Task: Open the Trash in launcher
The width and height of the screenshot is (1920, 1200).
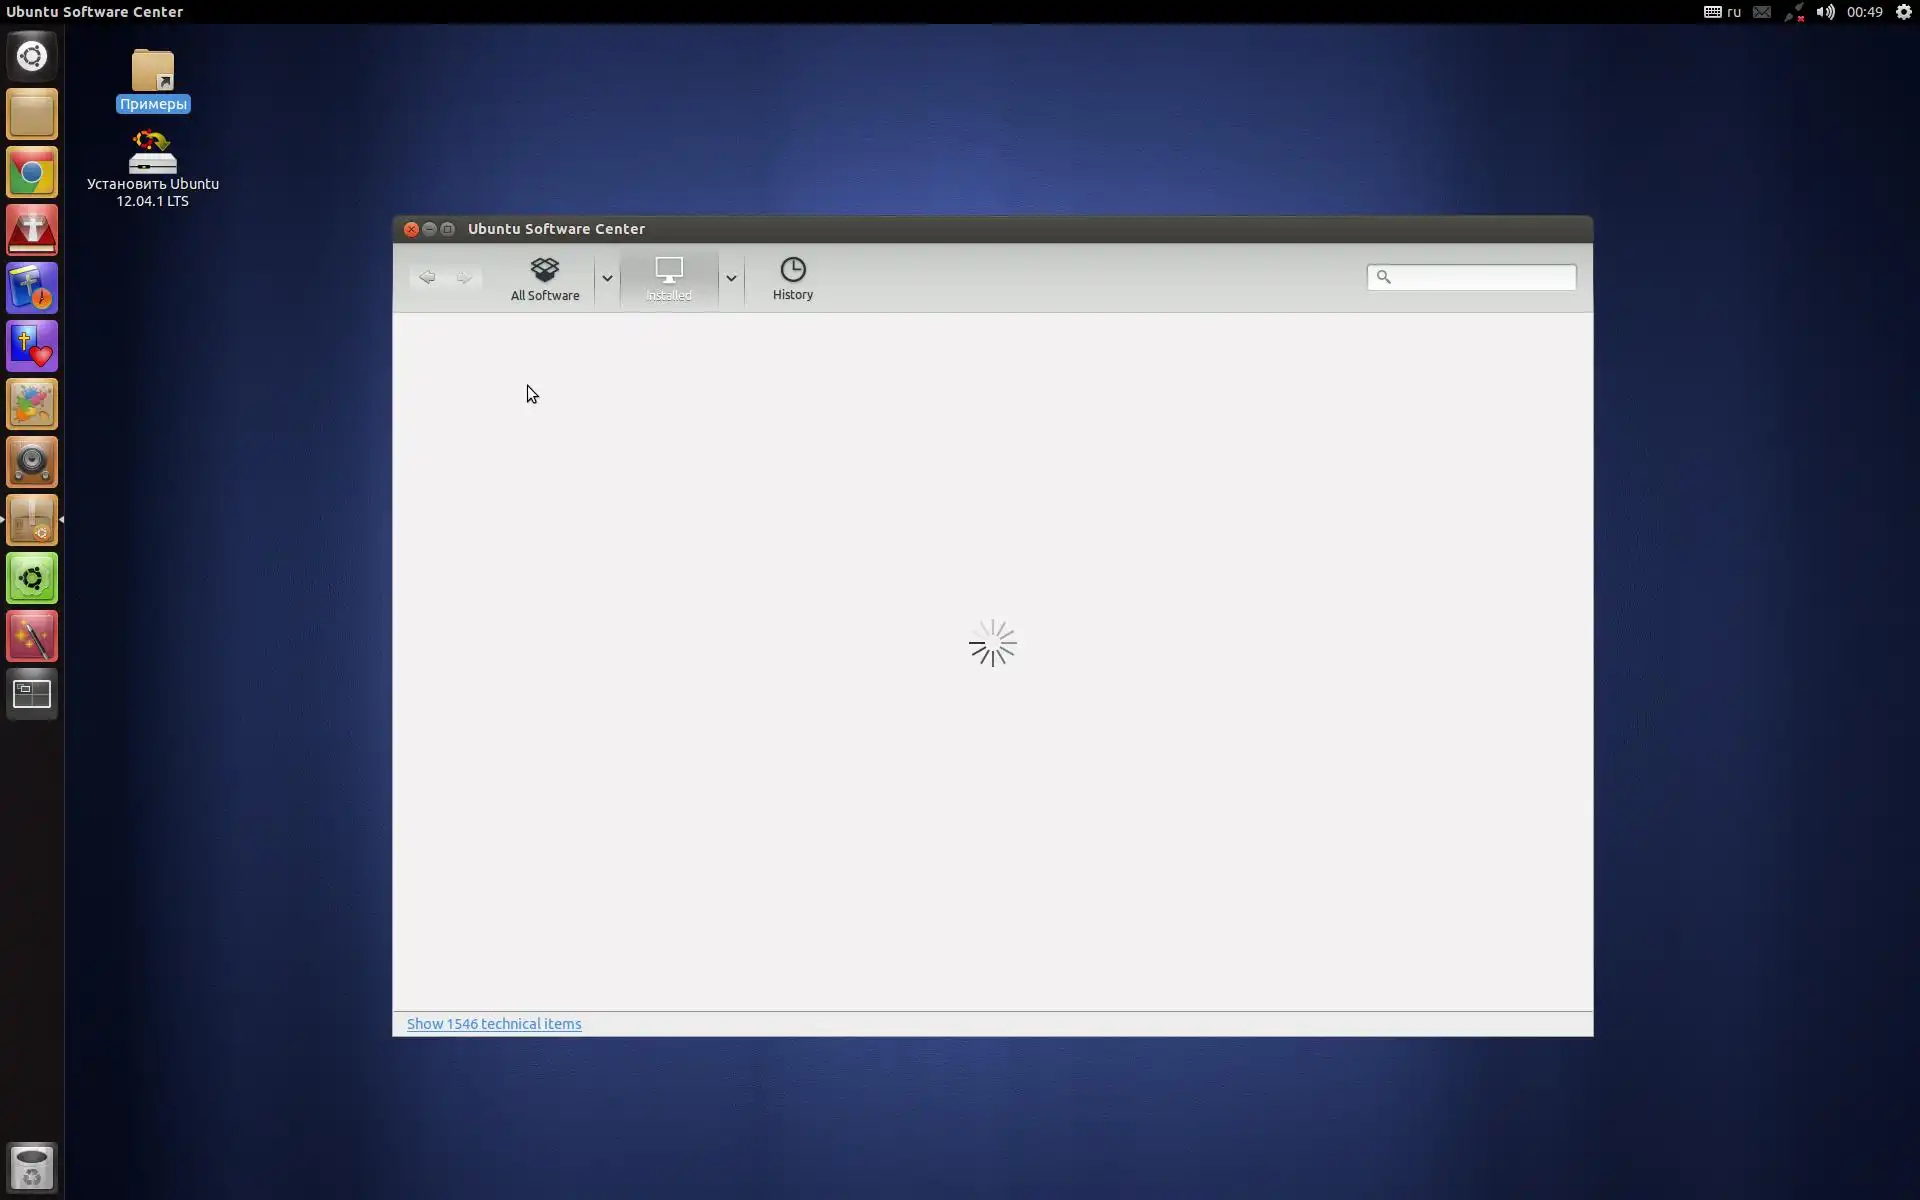Action: tap(32, 1167)
